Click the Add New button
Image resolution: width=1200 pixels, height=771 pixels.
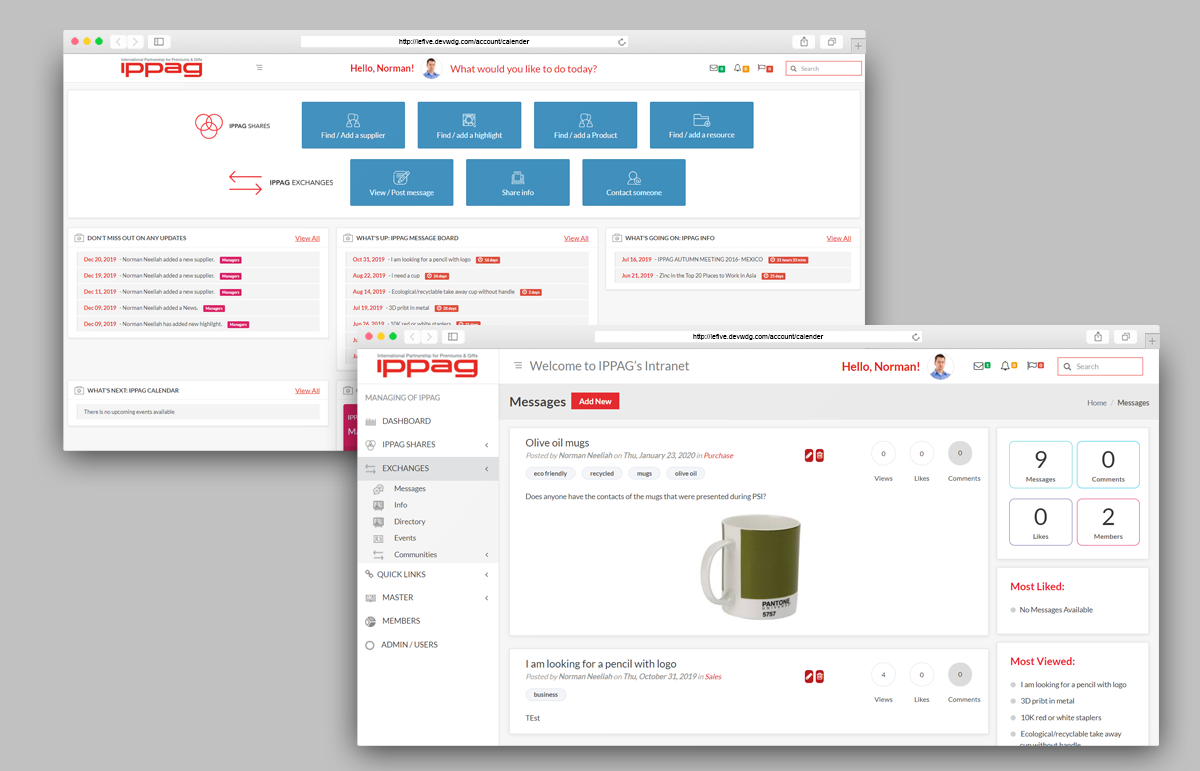click(x=595, y=401)
